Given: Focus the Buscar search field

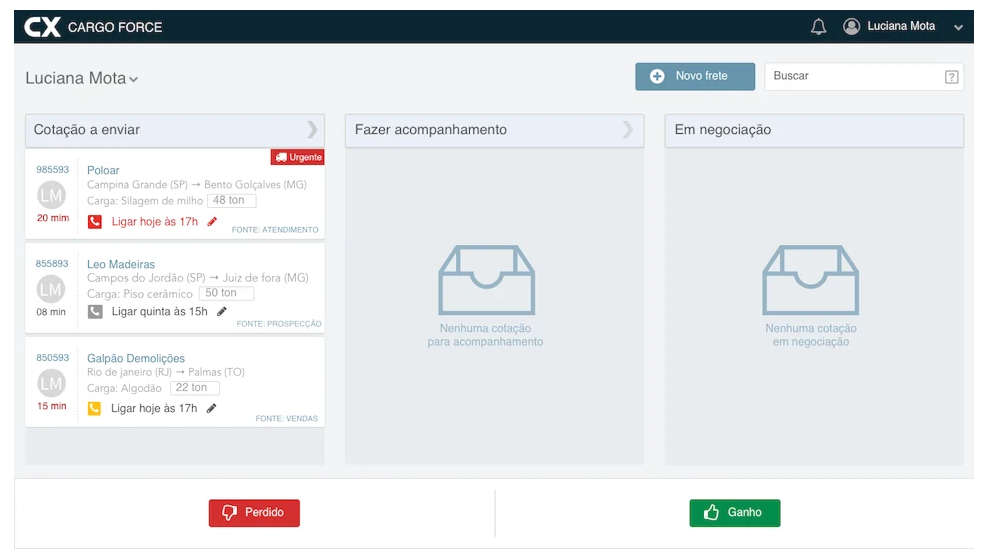Looking at the screenshot, I should coord(864,76).
